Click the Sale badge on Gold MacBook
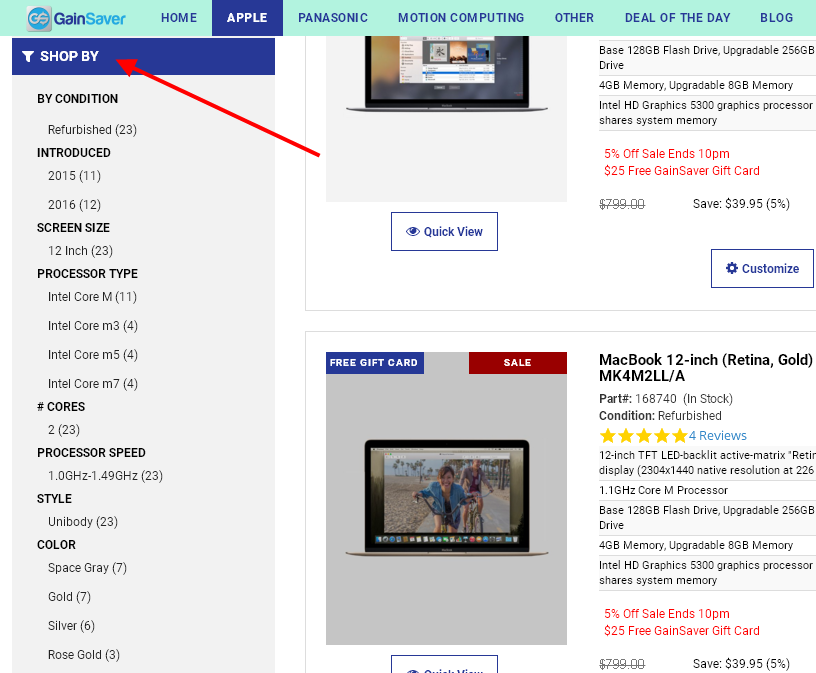Screen dimensions: 816x673 click(x=517, y=363)
